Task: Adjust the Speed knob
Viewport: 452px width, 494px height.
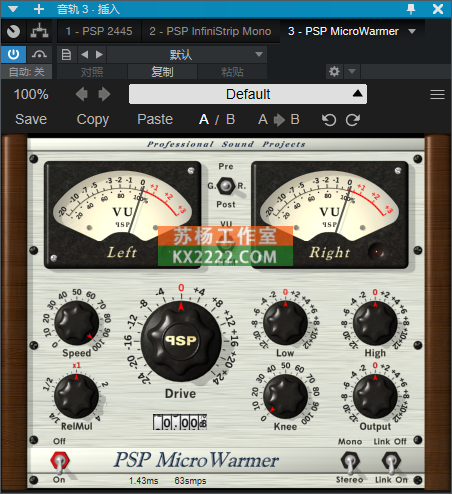Action: 77,323
